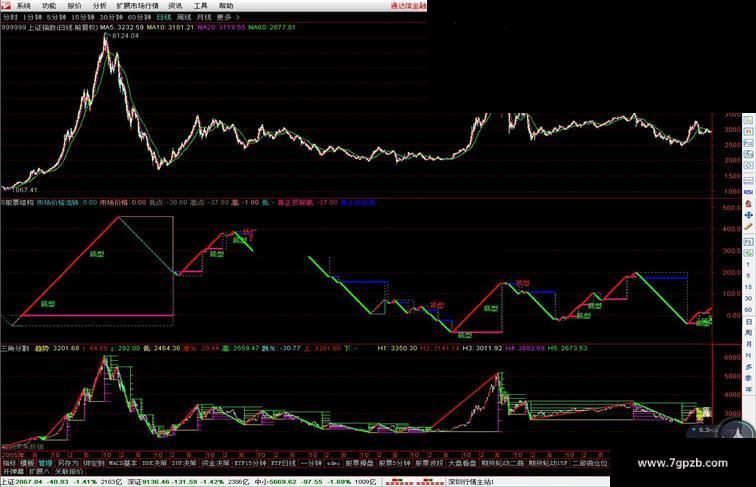Select the 周线 weekly period

click(184, 17)
